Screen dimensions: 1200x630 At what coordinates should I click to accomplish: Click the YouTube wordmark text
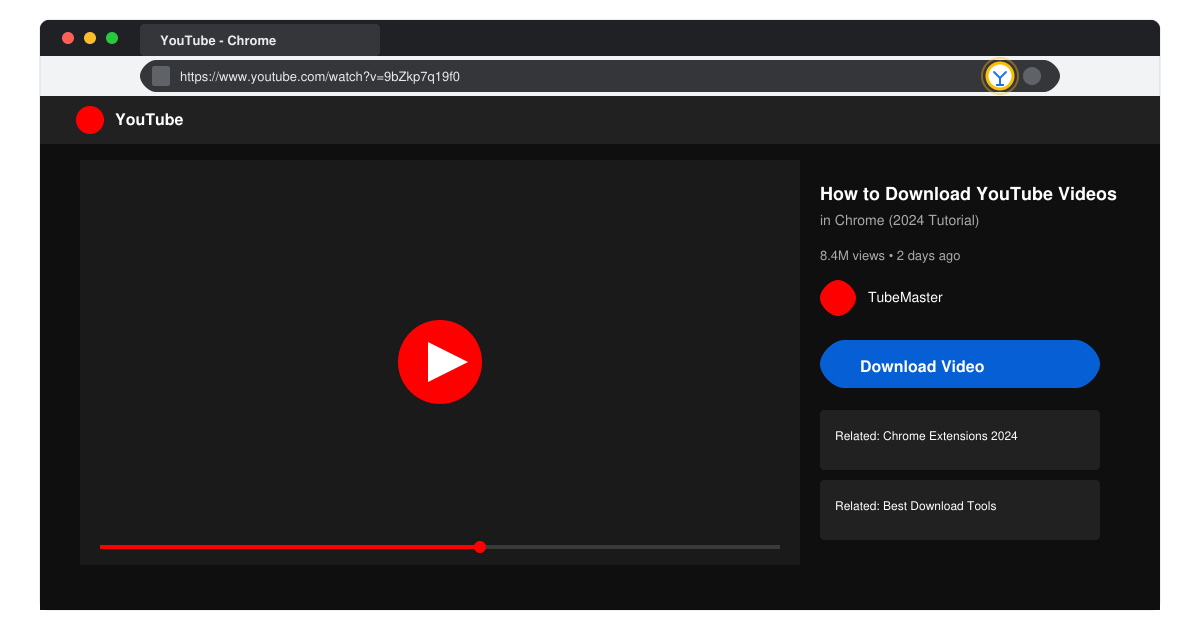149,120
